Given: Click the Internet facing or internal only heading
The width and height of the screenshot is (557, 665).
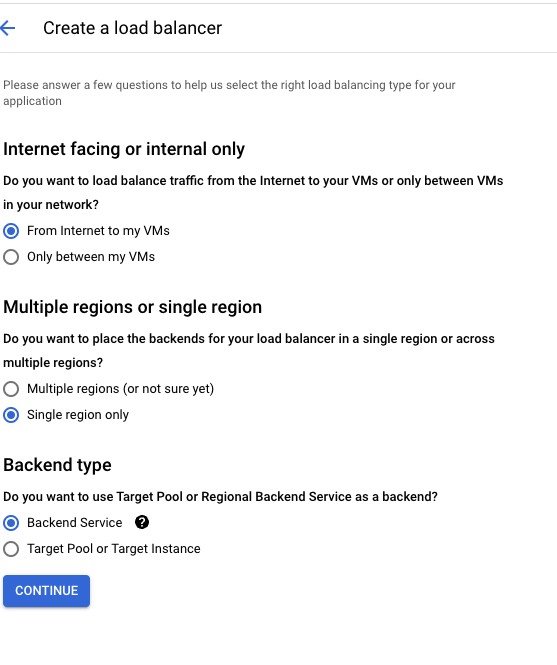Looking at the screenshot, I should pyautogui.click(x=124, y=149).
